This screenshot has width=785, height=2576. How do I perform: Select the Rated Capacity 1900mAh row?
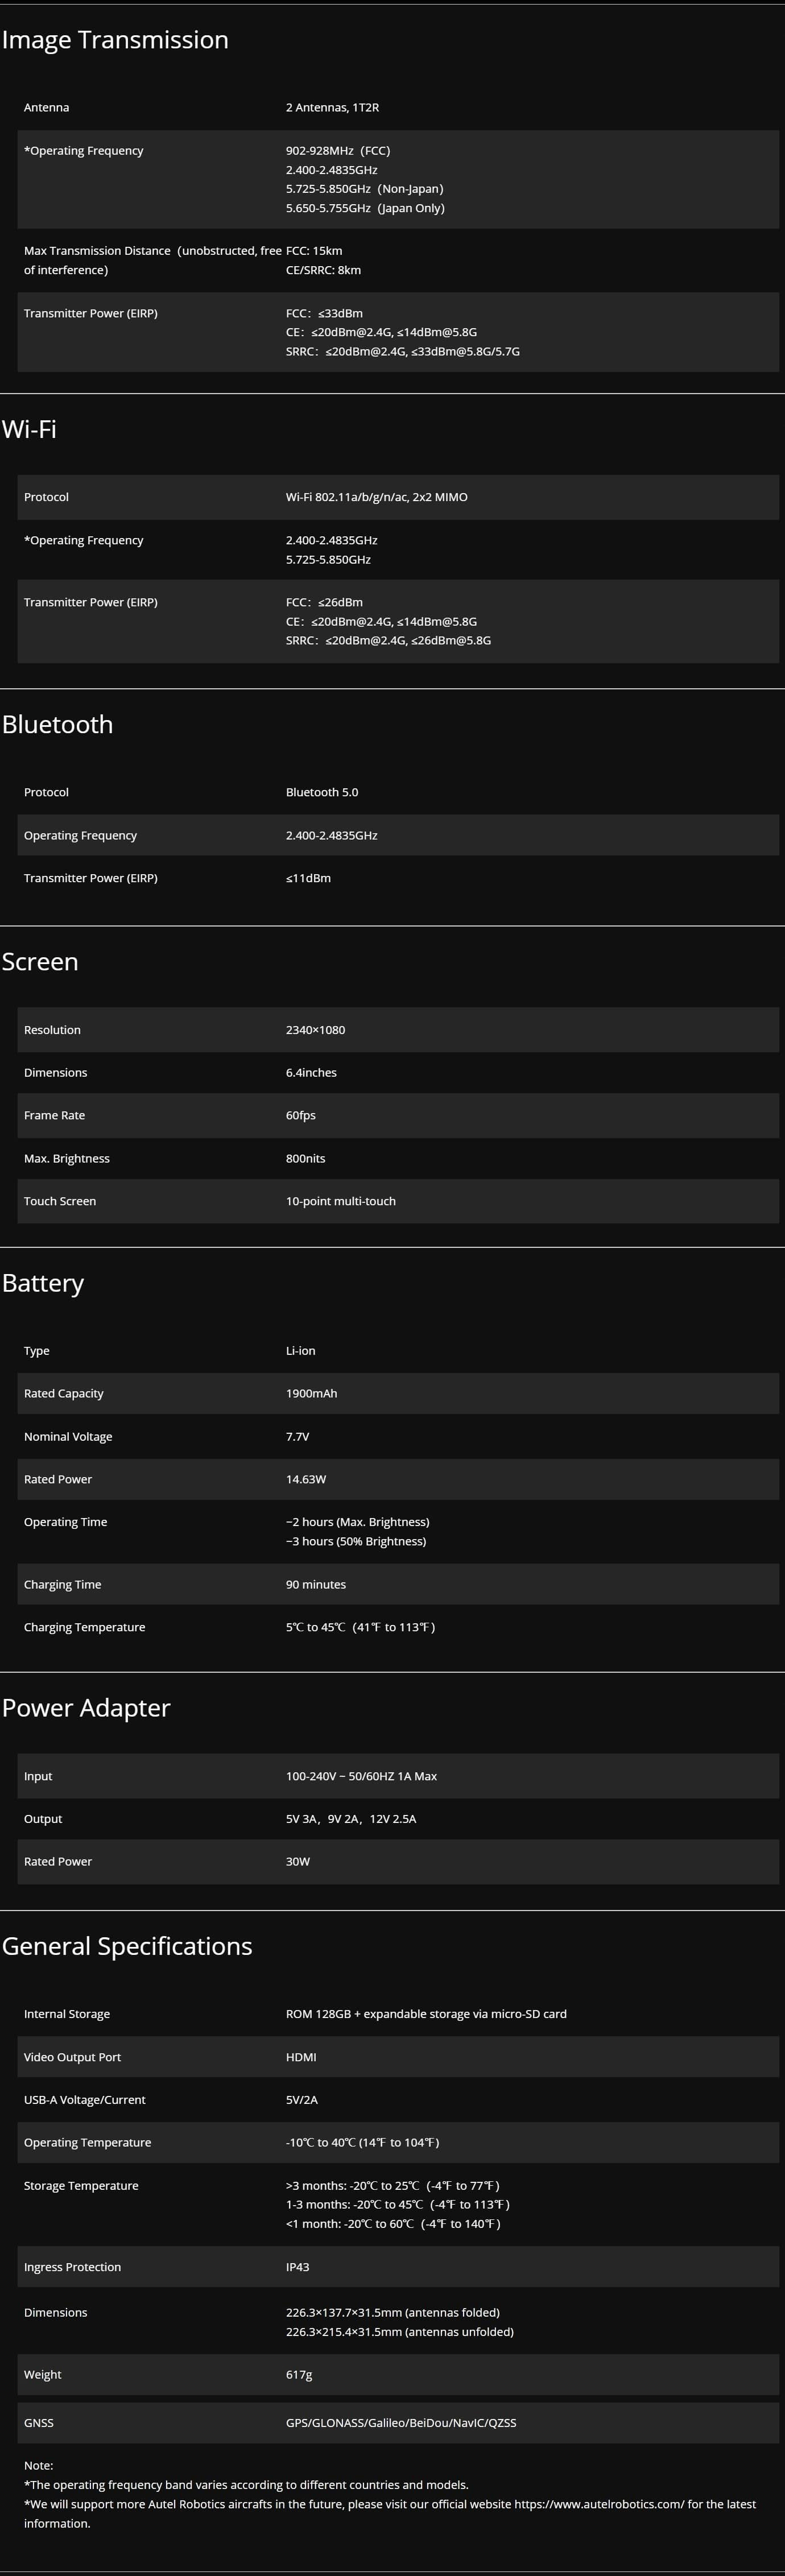(398, 1393)
